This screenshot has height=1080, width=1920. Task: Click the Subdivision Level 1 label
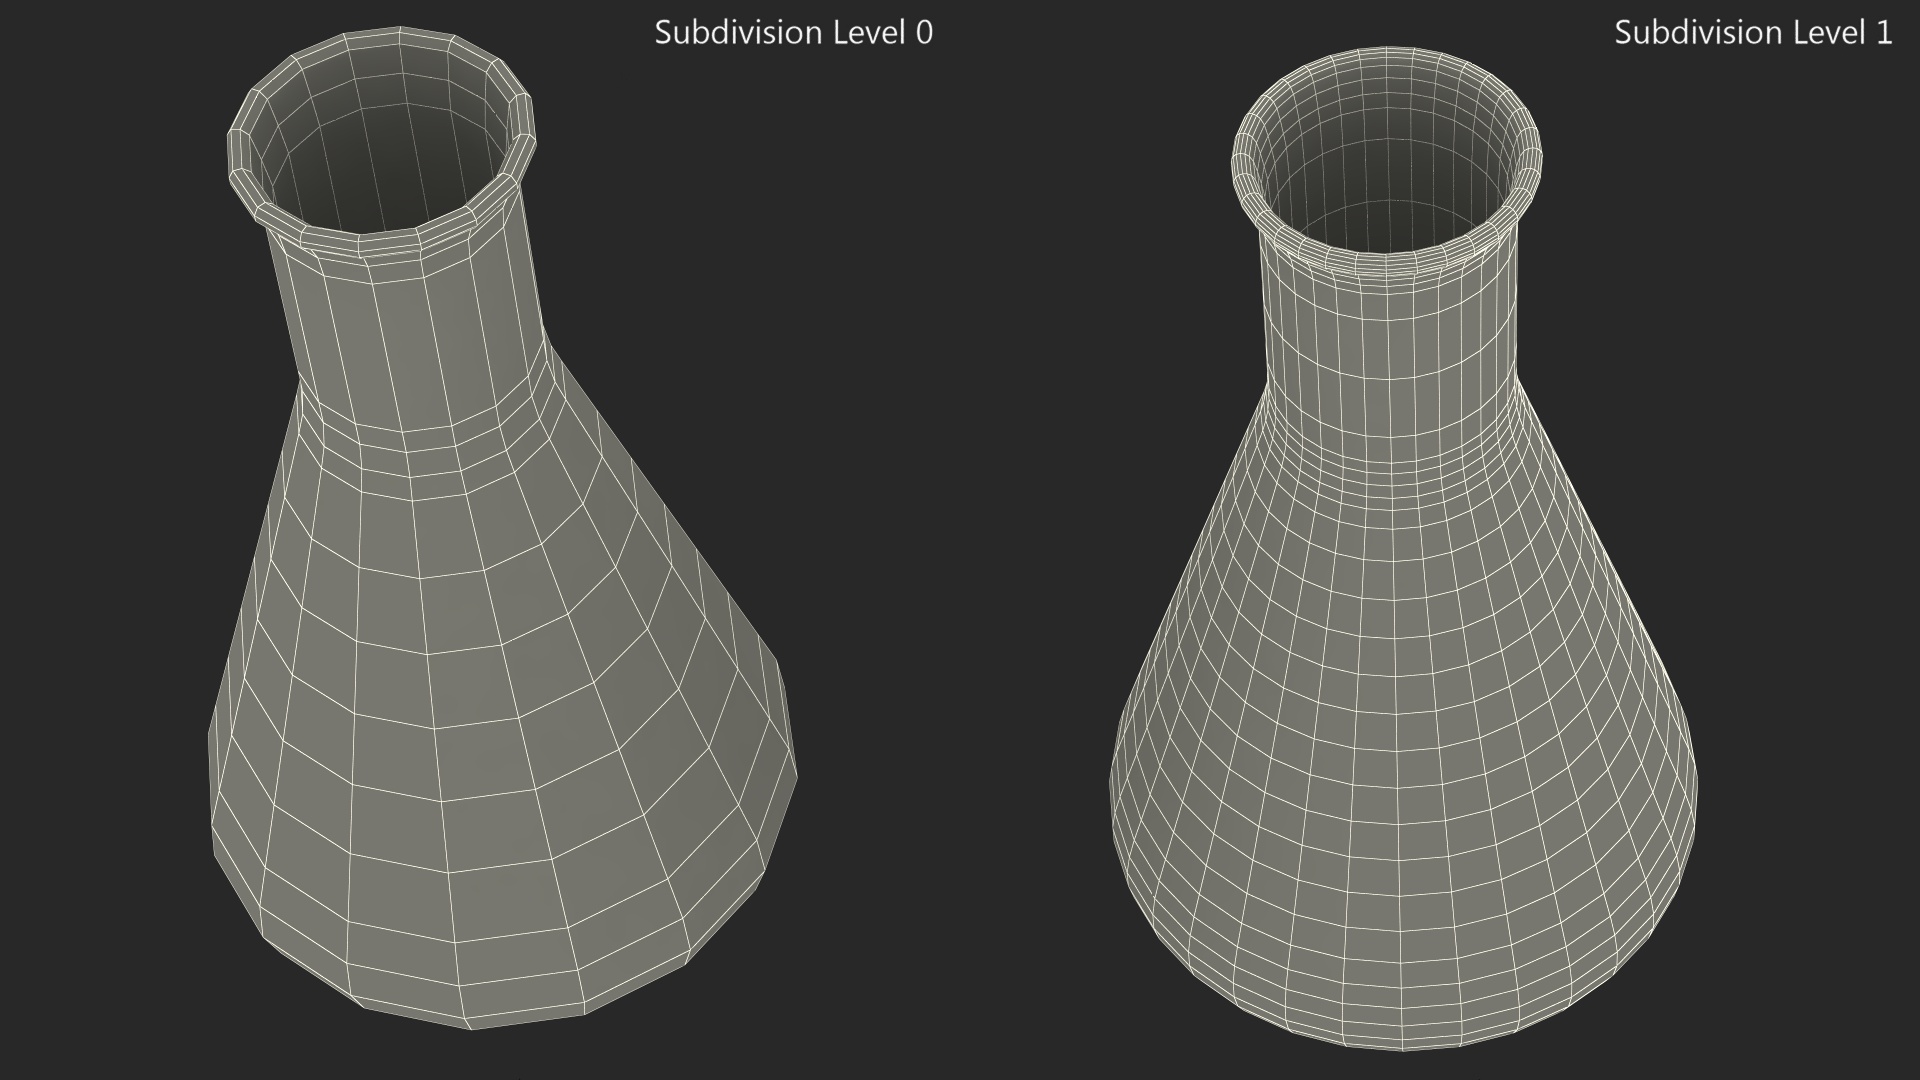1752,32
